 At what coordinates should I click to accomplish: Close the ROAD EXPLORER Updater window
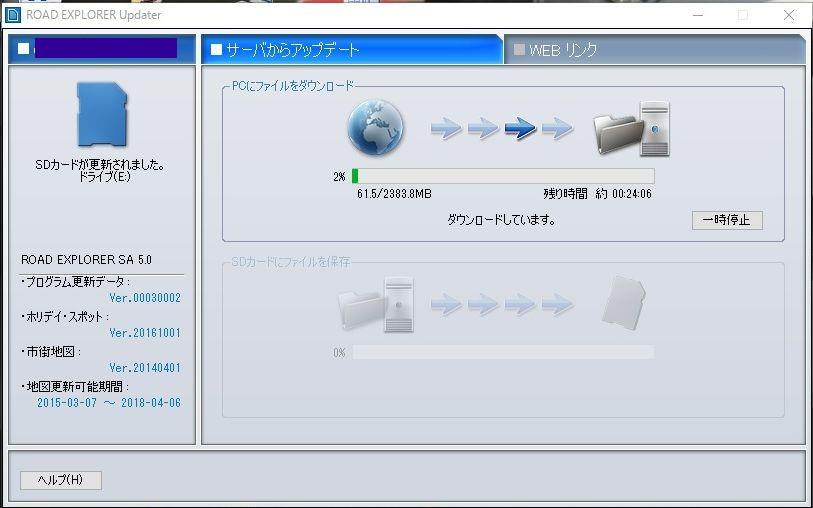789,15
